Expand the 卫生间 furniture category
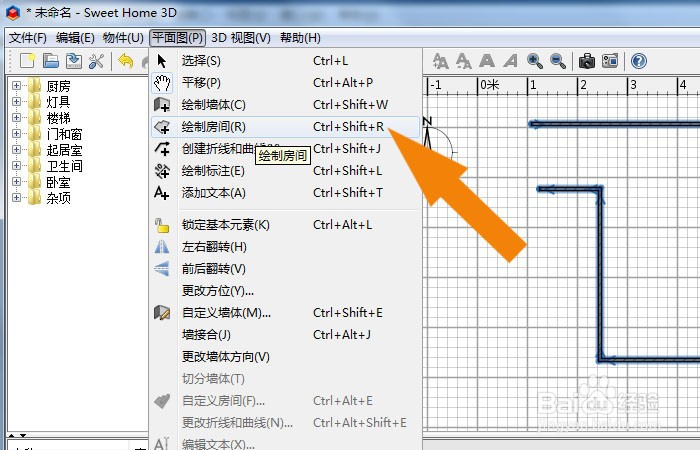 [16, 166]
